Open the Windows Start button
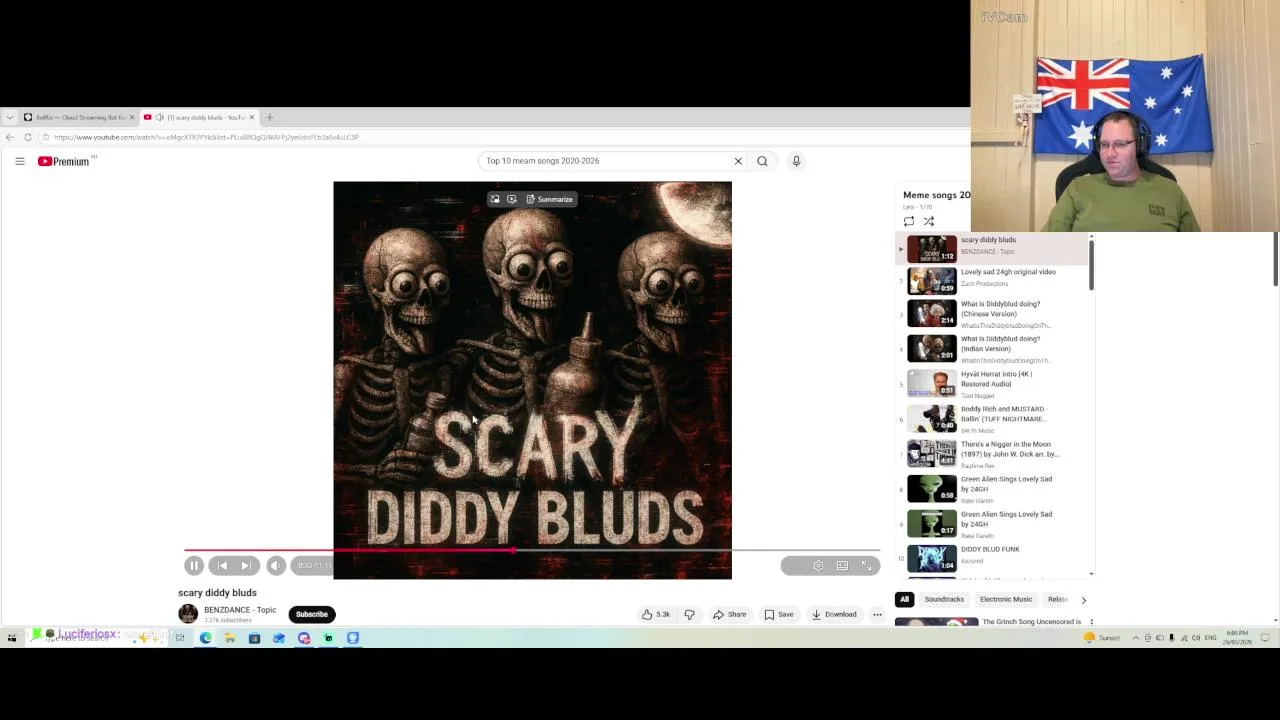 [12, 638]
